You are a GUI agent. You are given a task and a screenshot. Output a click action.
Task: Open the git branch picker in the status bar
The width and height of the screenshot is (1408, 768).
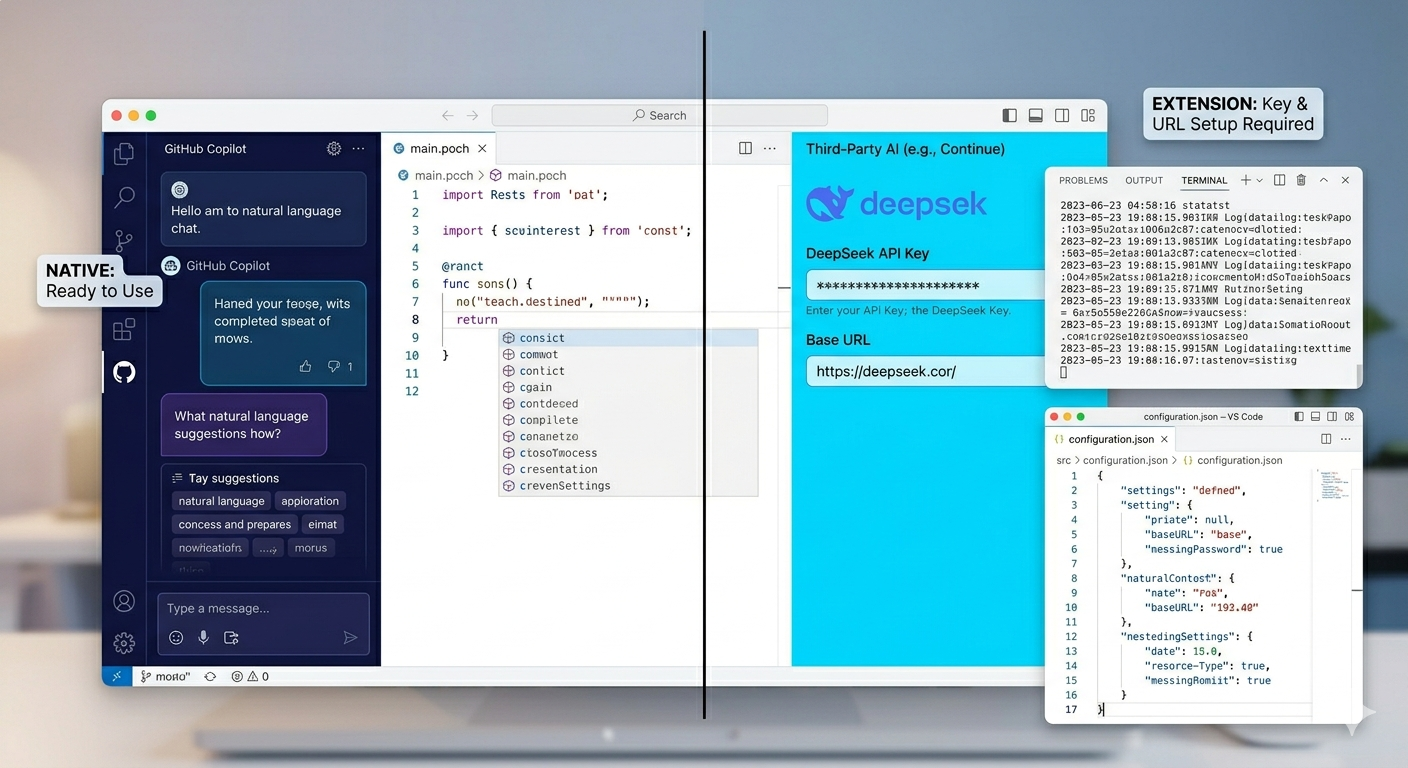pyautogui.click(x=166, y=676)
